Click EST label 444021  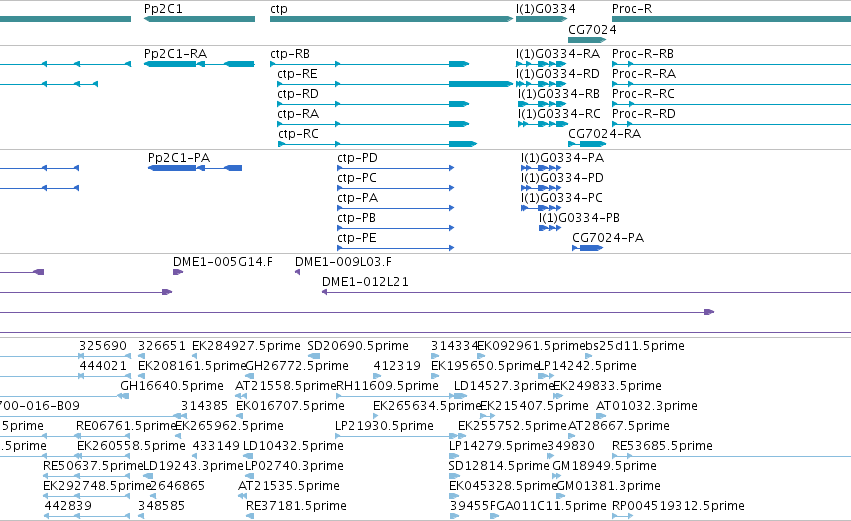103,366
